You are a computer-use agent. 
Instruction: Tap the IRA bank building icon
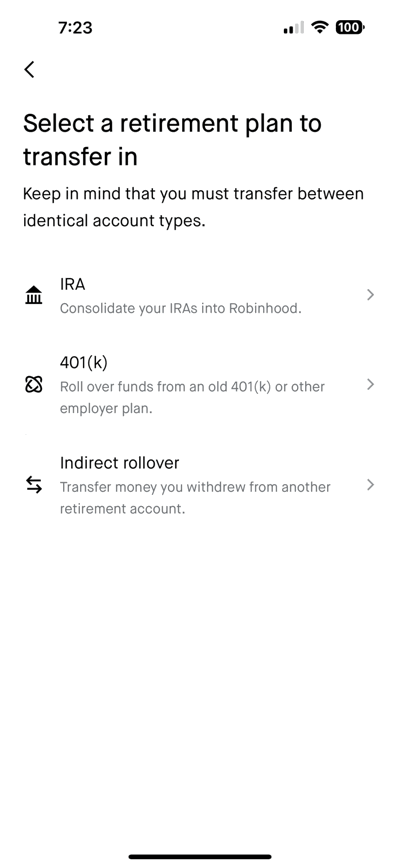34,295
